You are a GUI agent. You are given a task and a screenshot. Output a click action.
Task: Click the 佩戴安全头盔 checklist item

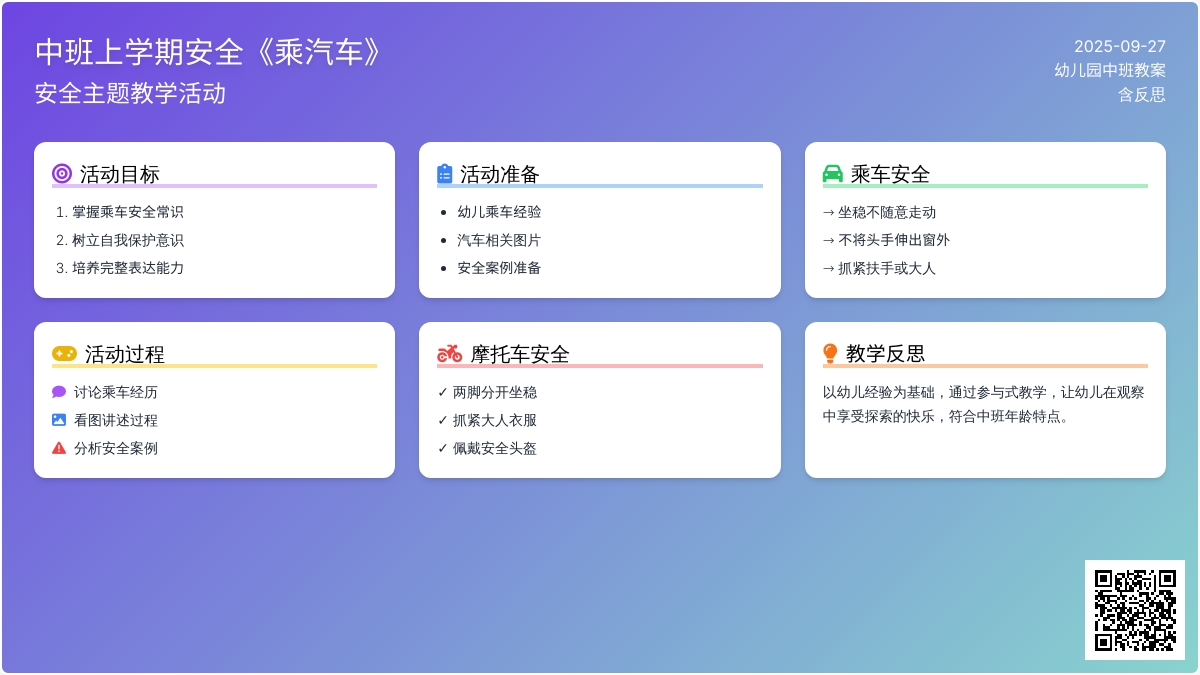[494, 448]
